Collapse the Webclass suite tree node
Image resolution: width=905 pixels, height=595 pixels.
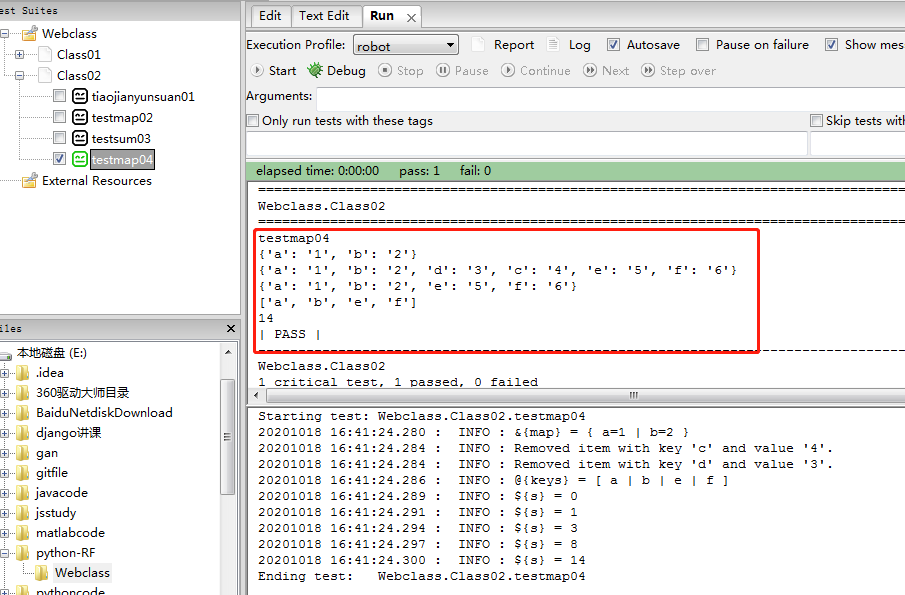tap(4, 33)
